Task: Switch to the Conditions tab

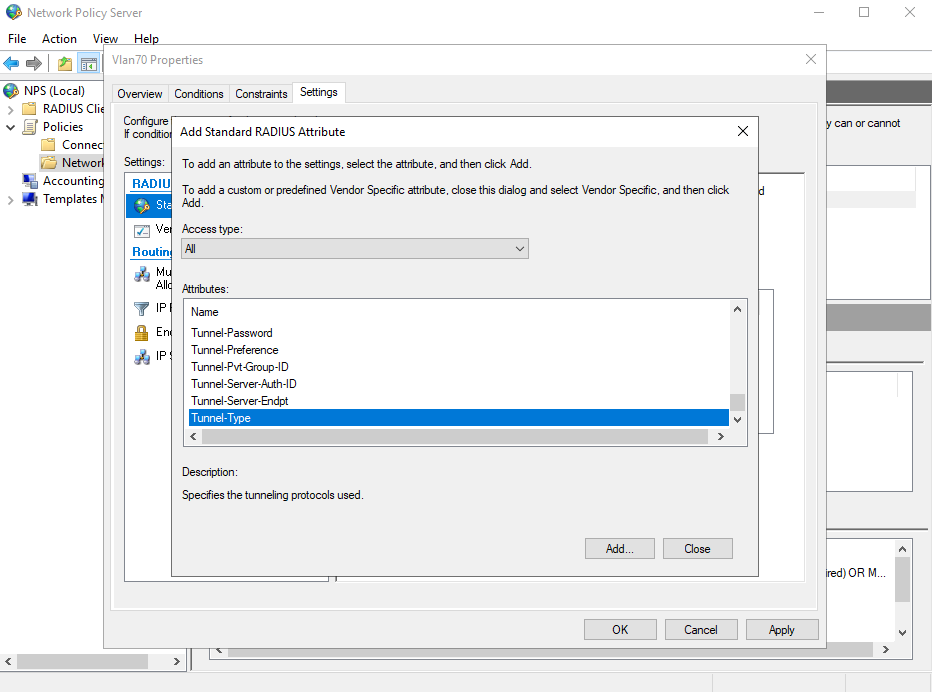Action: (x=199, y=94)
